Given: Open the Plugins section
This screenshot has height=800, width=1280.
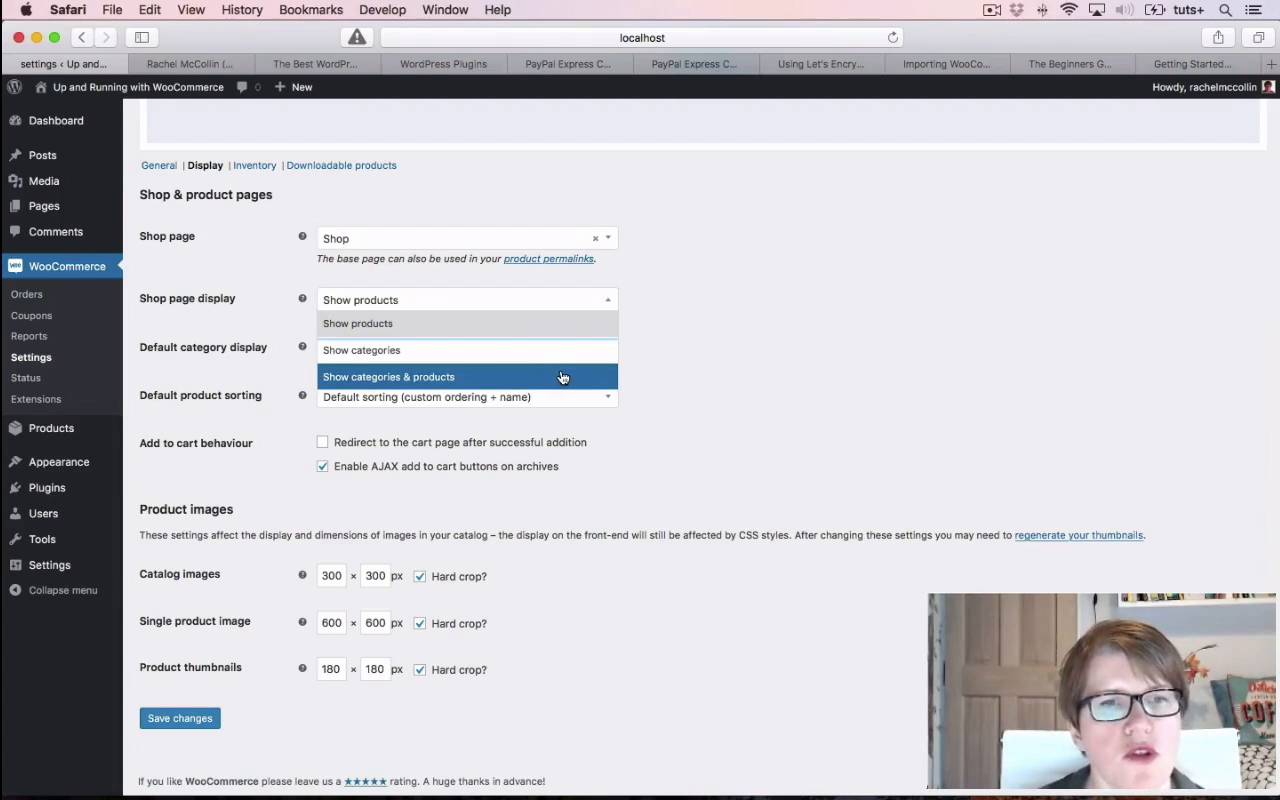Looking at the screenshot, I should (47, 488).
